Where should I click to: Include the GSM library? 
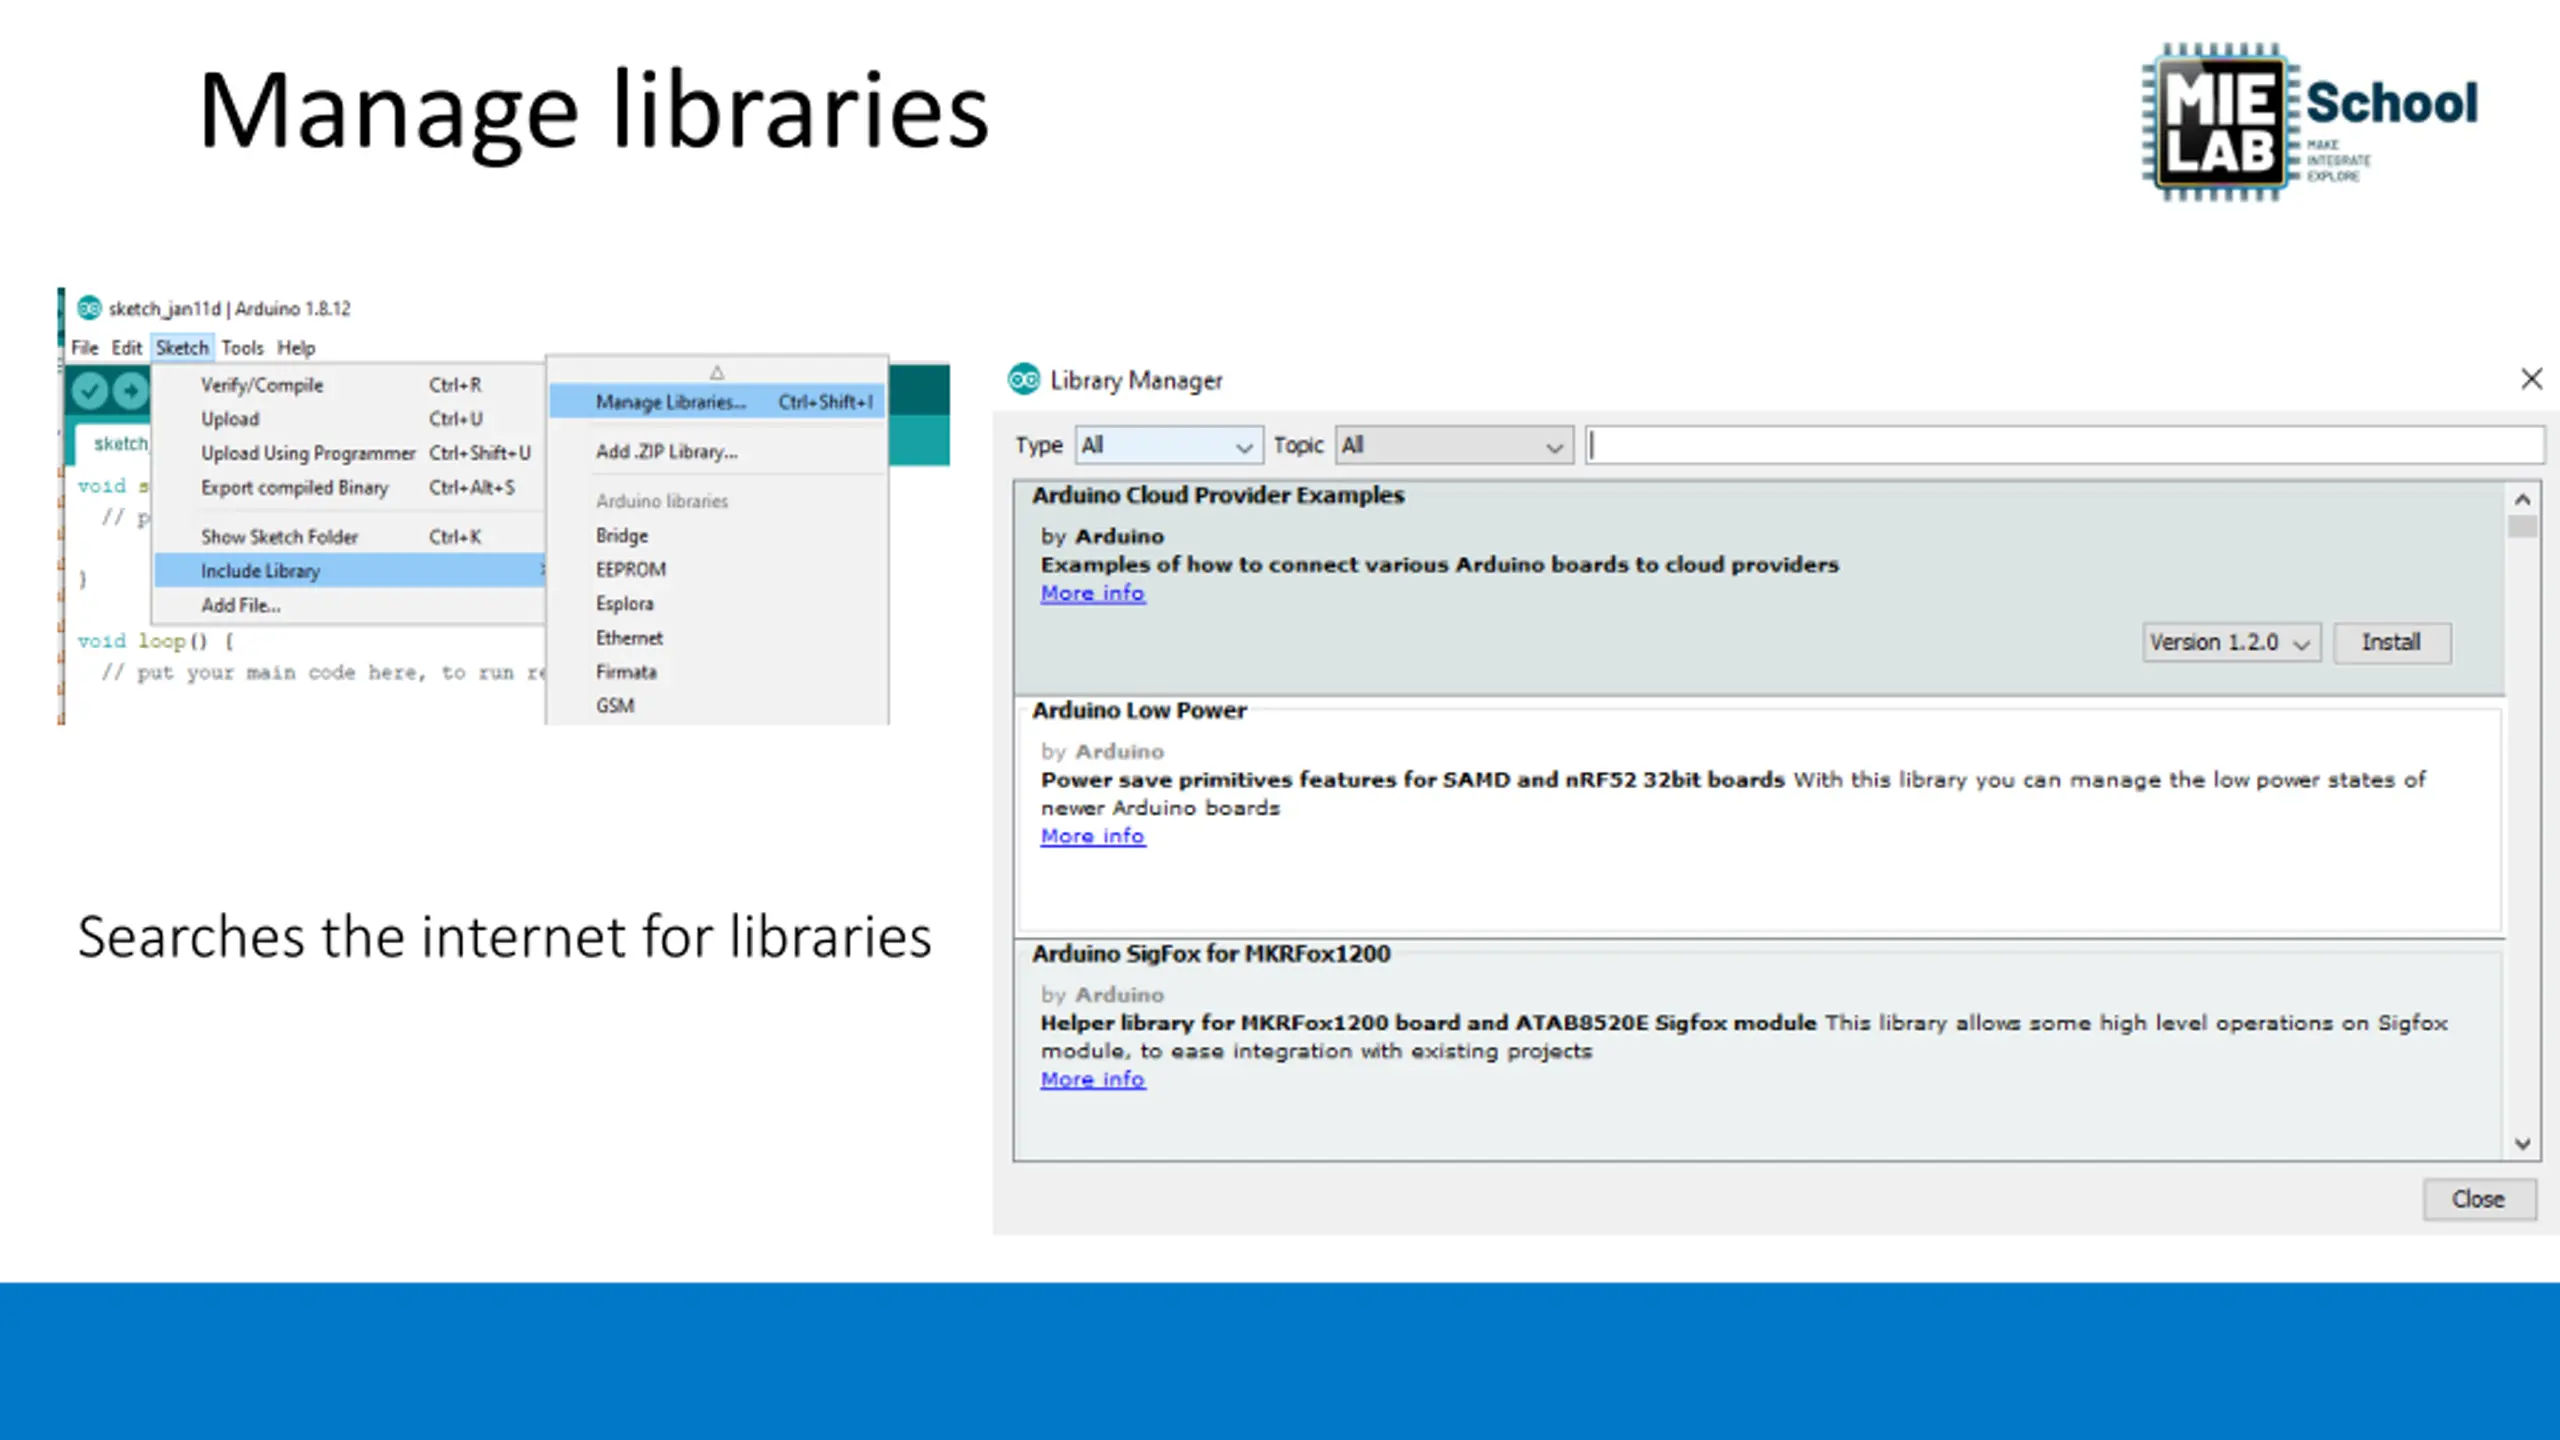coord(717,706)
